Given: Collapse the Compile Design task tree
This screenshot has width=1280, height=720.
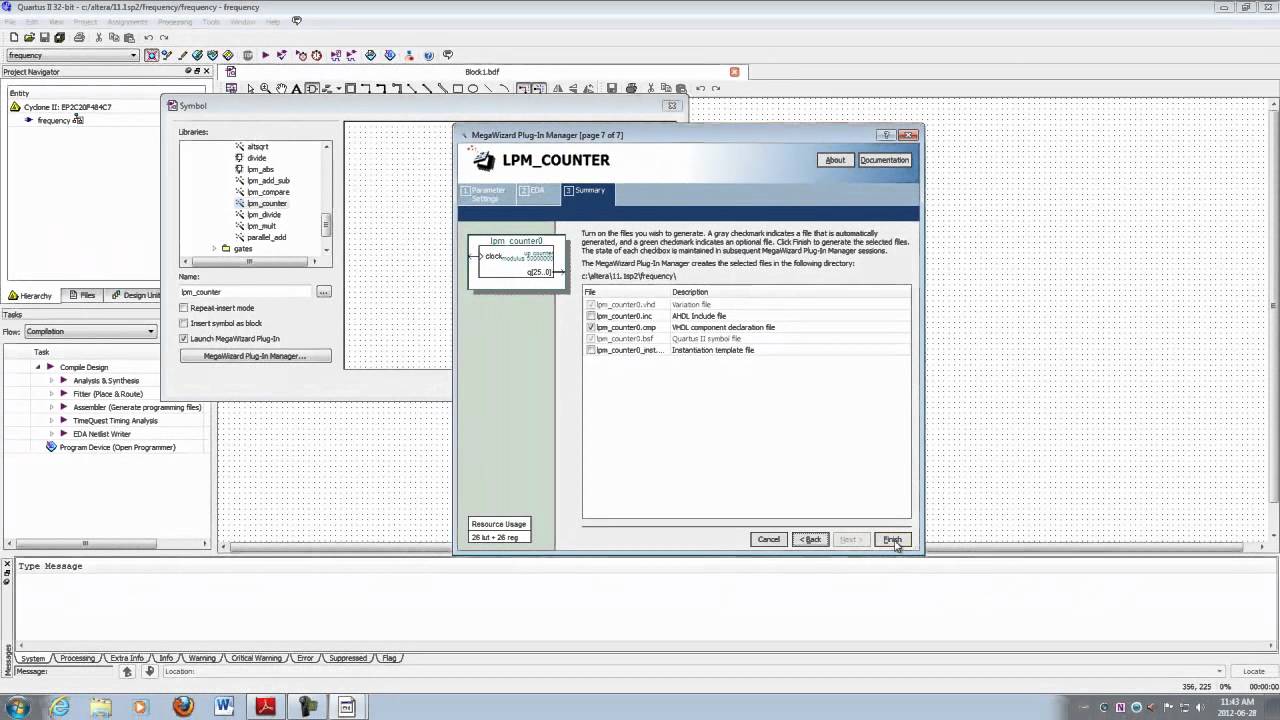Looking at the screenshot, I should (x=39, y=367).
